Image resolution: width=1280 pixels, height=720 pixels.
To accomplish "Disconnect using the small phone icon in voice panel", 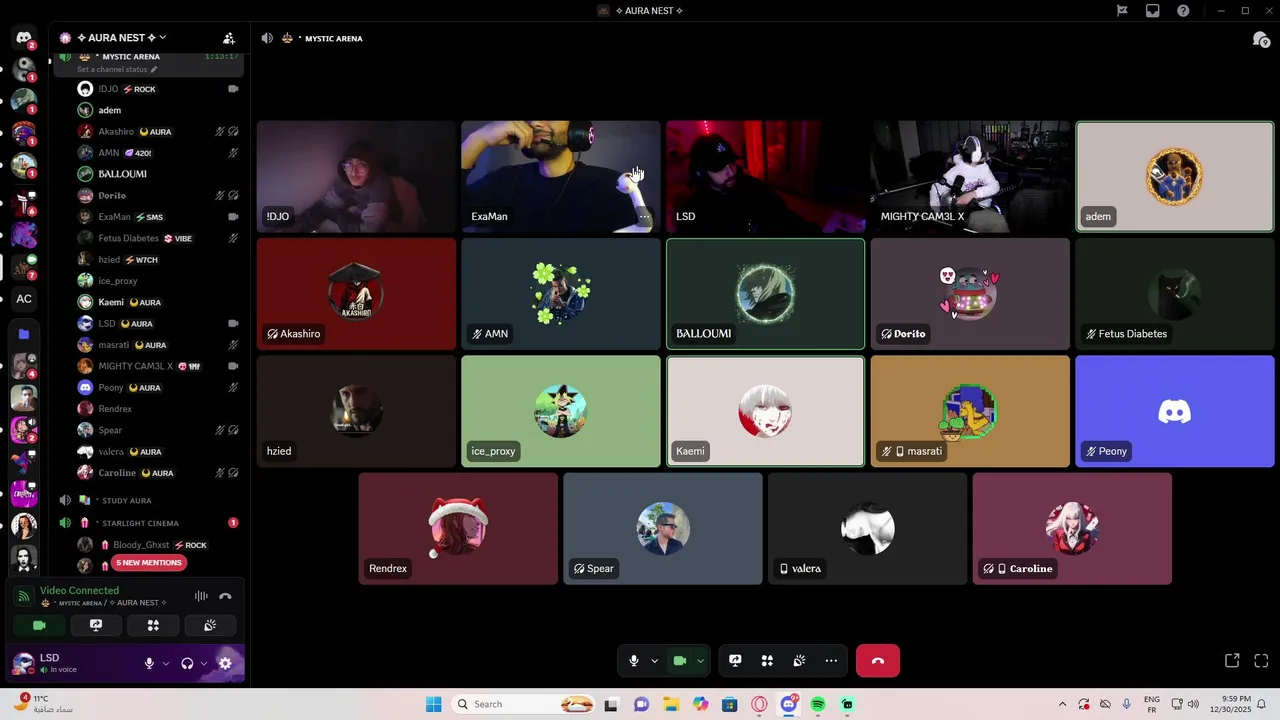I will point(225,596).
